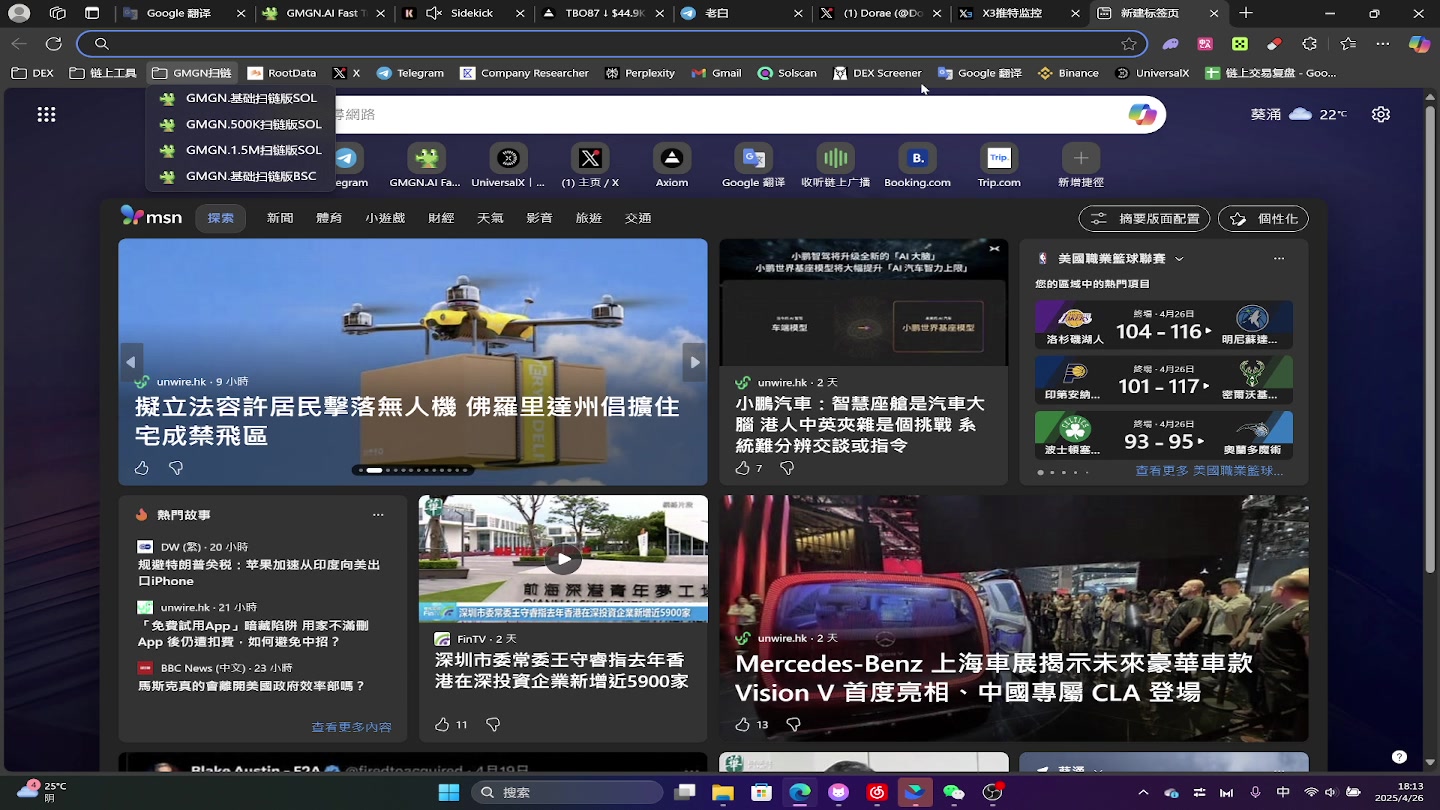Add a shortcut with 新增捷徑
The image size is (1440, 810).
pyautogui.click(x=1081, y=165)
